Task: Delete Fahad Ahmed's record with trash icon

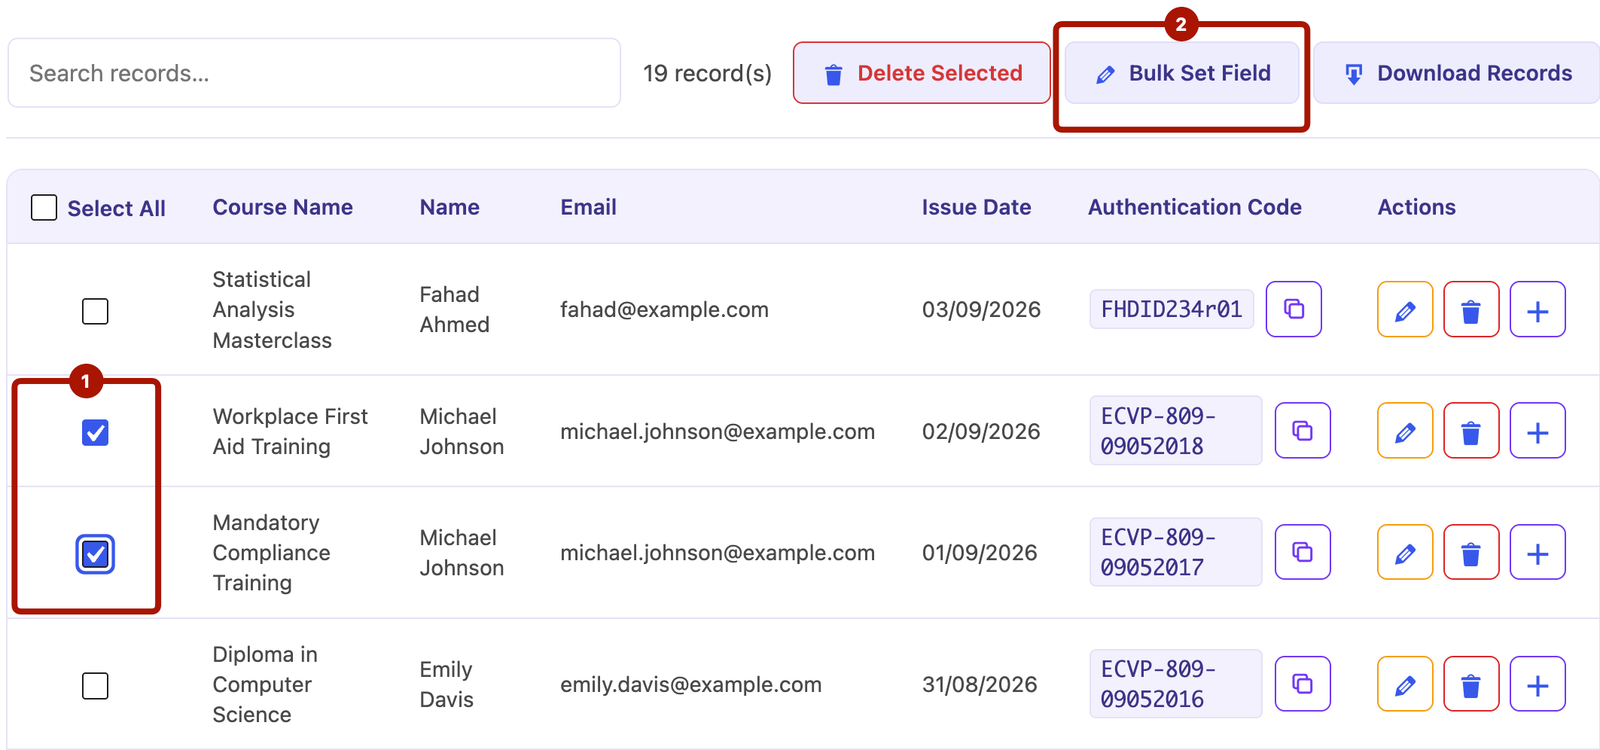Action: [1471, 310]
